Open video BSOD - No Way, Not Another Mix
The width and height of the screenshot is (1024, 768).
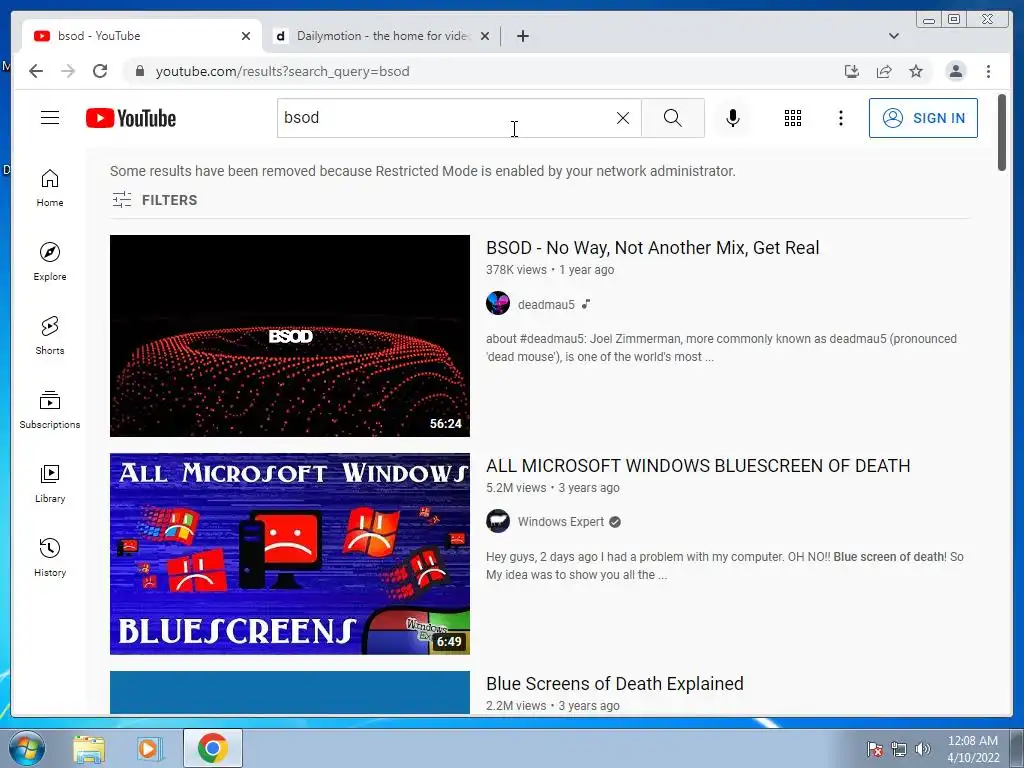tap(652, 248)
